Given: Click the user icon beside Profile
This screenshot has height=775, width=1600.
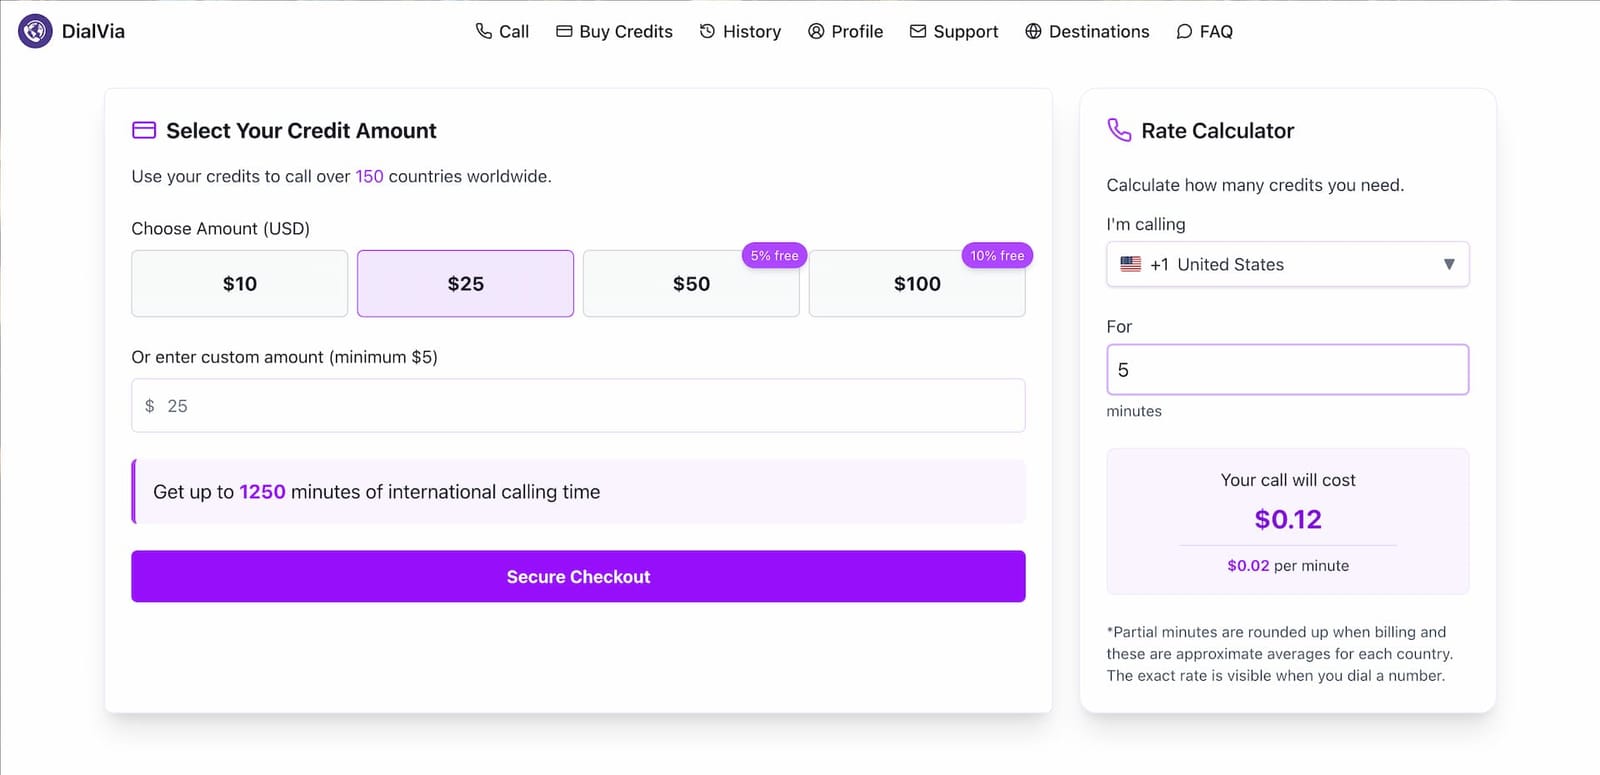Looking at the screenshot, I should pos(816,31).
